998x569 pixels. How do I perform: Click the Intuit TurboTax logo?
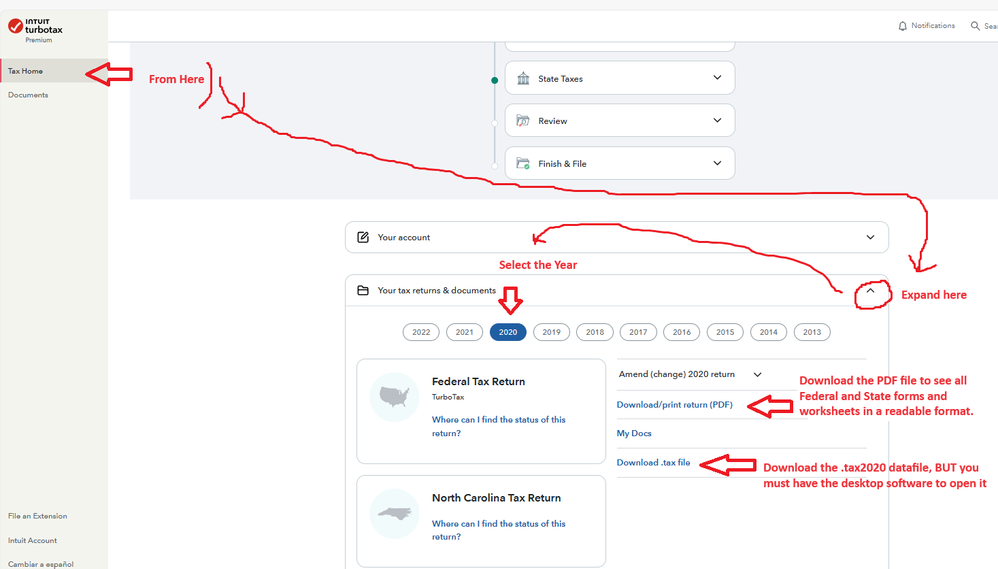(35, 29)
